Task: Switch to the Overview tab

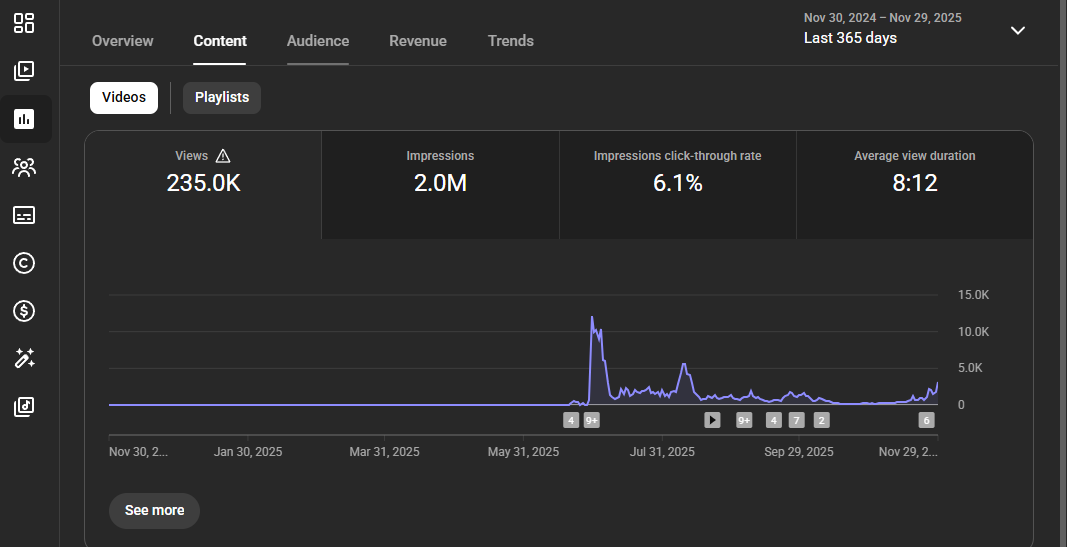Action: point(122,41)
